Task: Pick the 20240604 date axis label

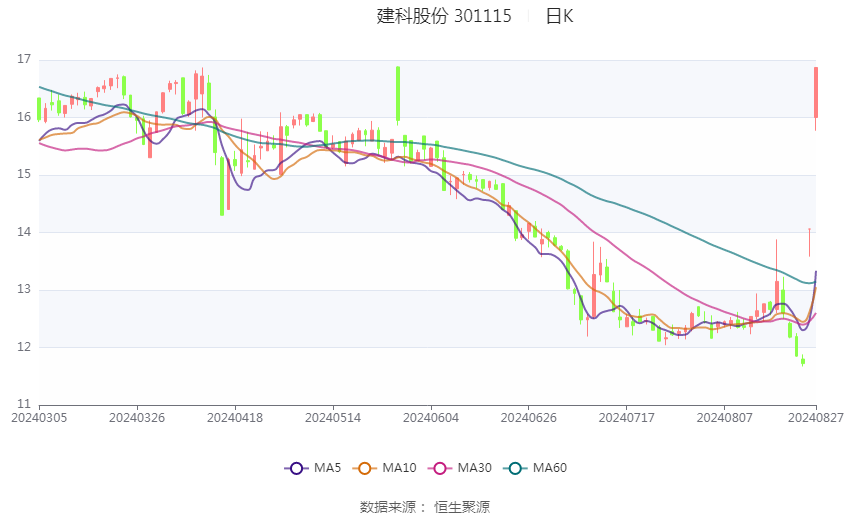Action: pos(431,417)
